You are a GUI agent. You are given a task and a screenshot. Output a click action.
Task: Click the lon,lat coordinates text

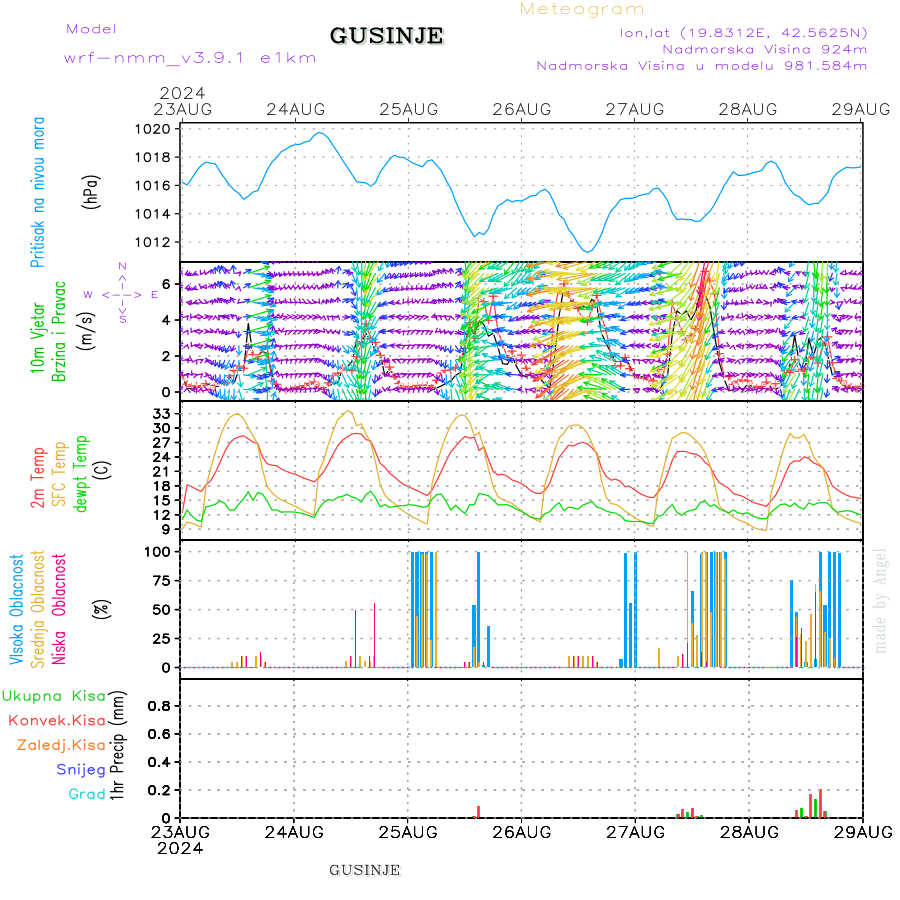coord(743,33)
